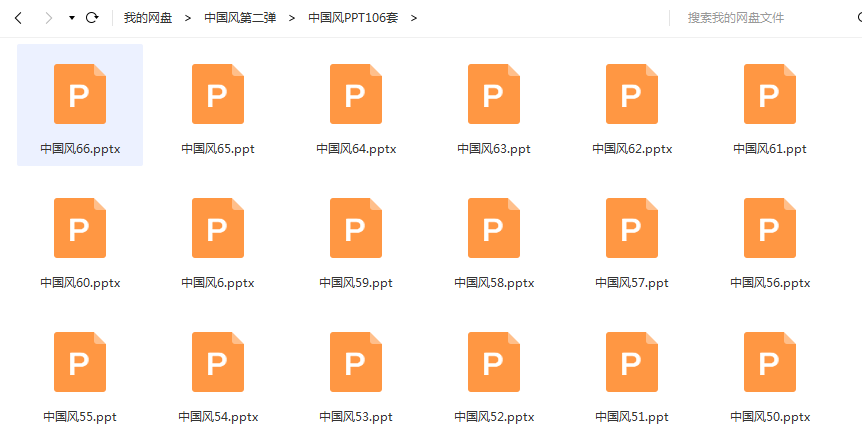
Task: Expand chevron after 中国风PPT106套 breadcrumb
Action: [414, 18]
